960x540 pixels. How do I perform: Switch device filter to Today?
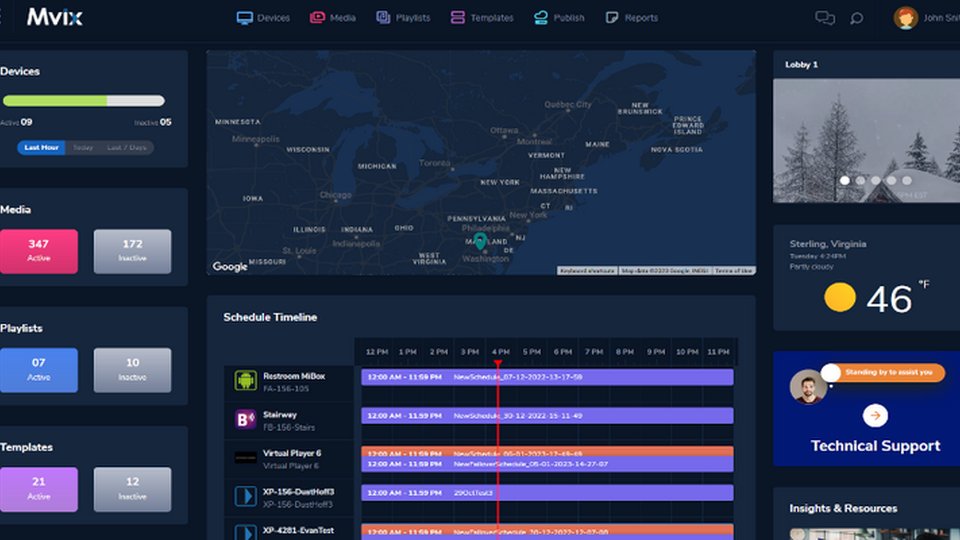pyautogui.click(x=82, y=147)
